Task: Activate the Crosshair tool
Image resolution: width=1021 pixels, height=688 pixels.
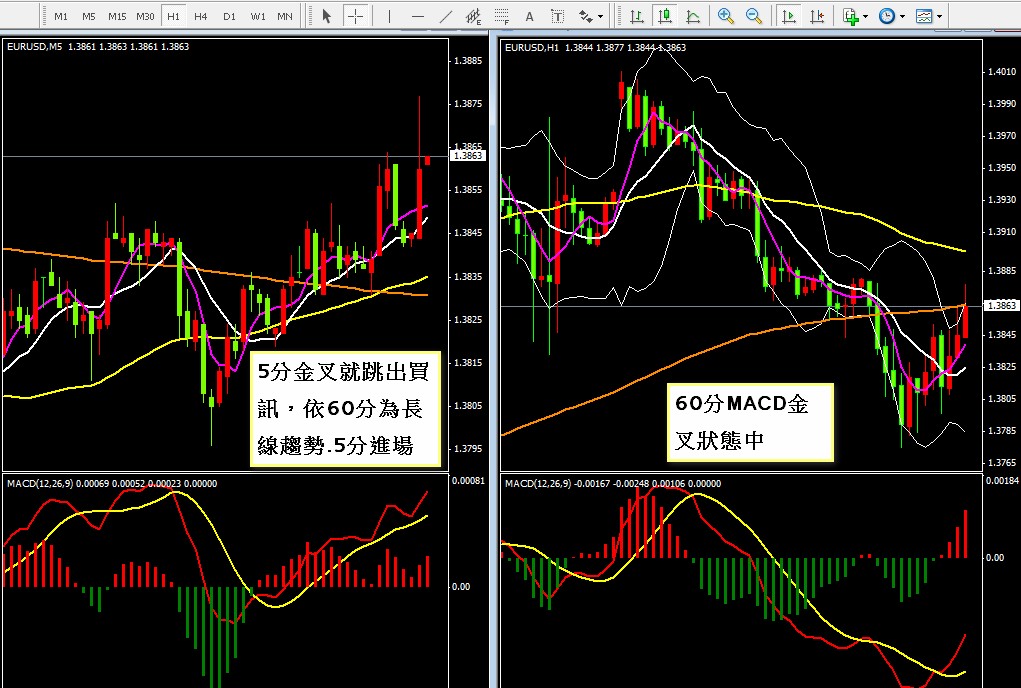Action: click(x=356, y=16)
